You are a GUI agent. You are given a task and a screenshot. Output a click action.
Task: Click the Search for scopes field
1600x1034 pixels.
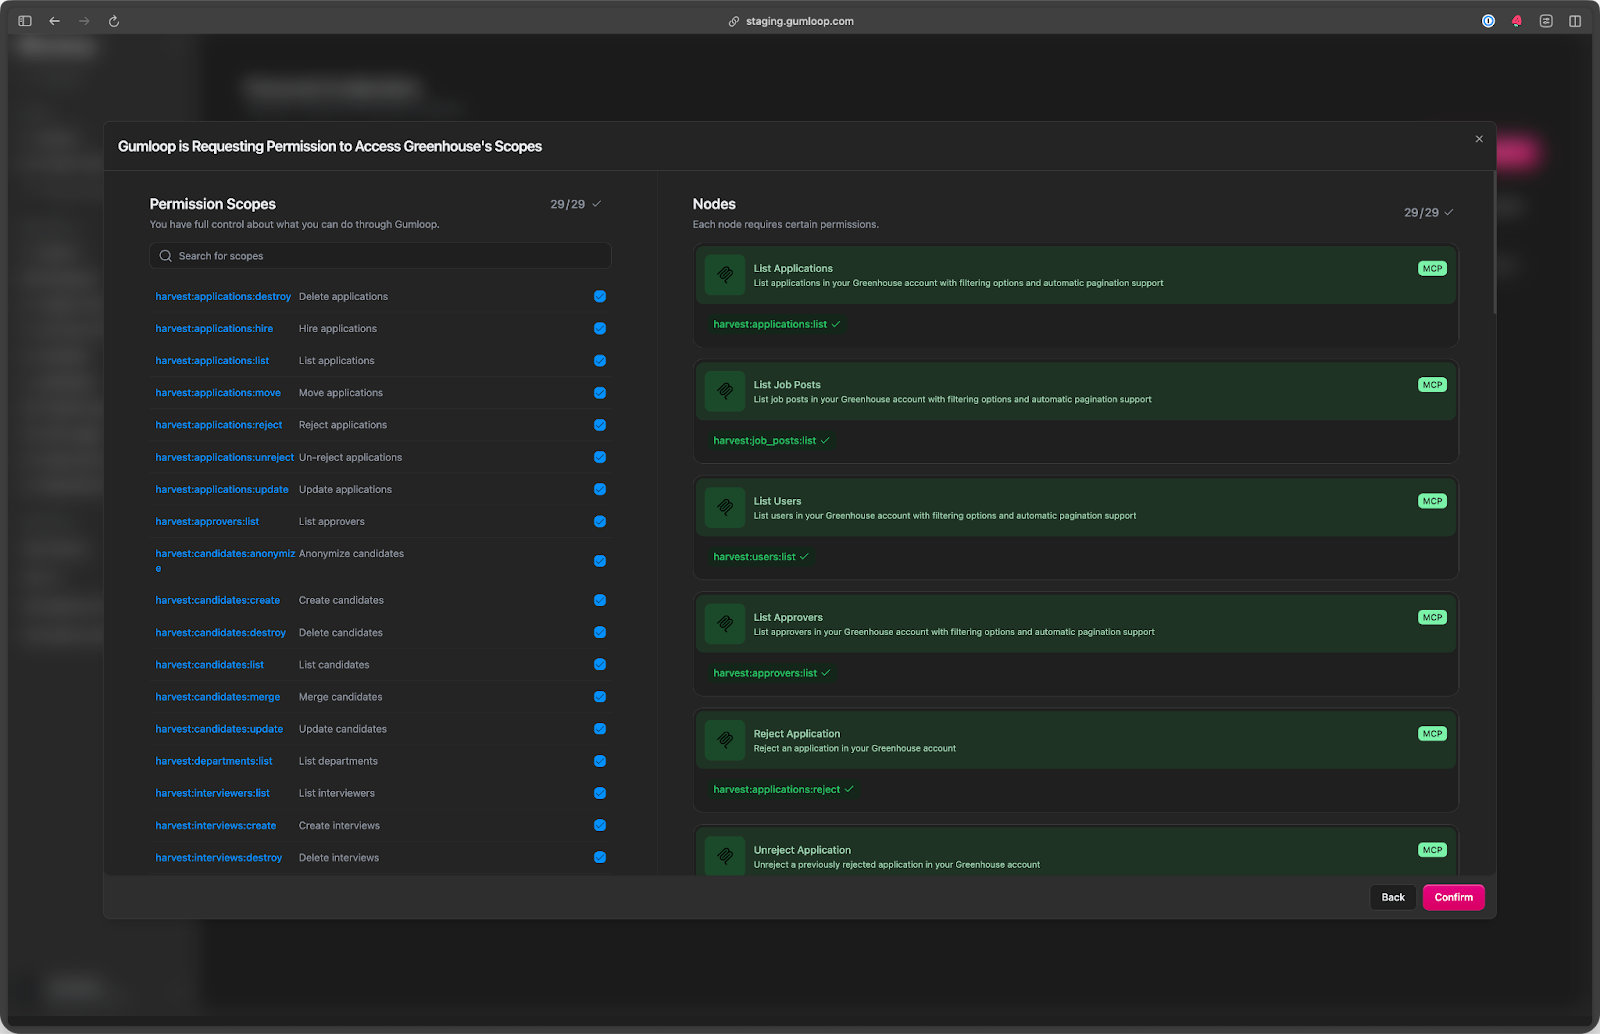pyautogui.click(x=380, y=256)
